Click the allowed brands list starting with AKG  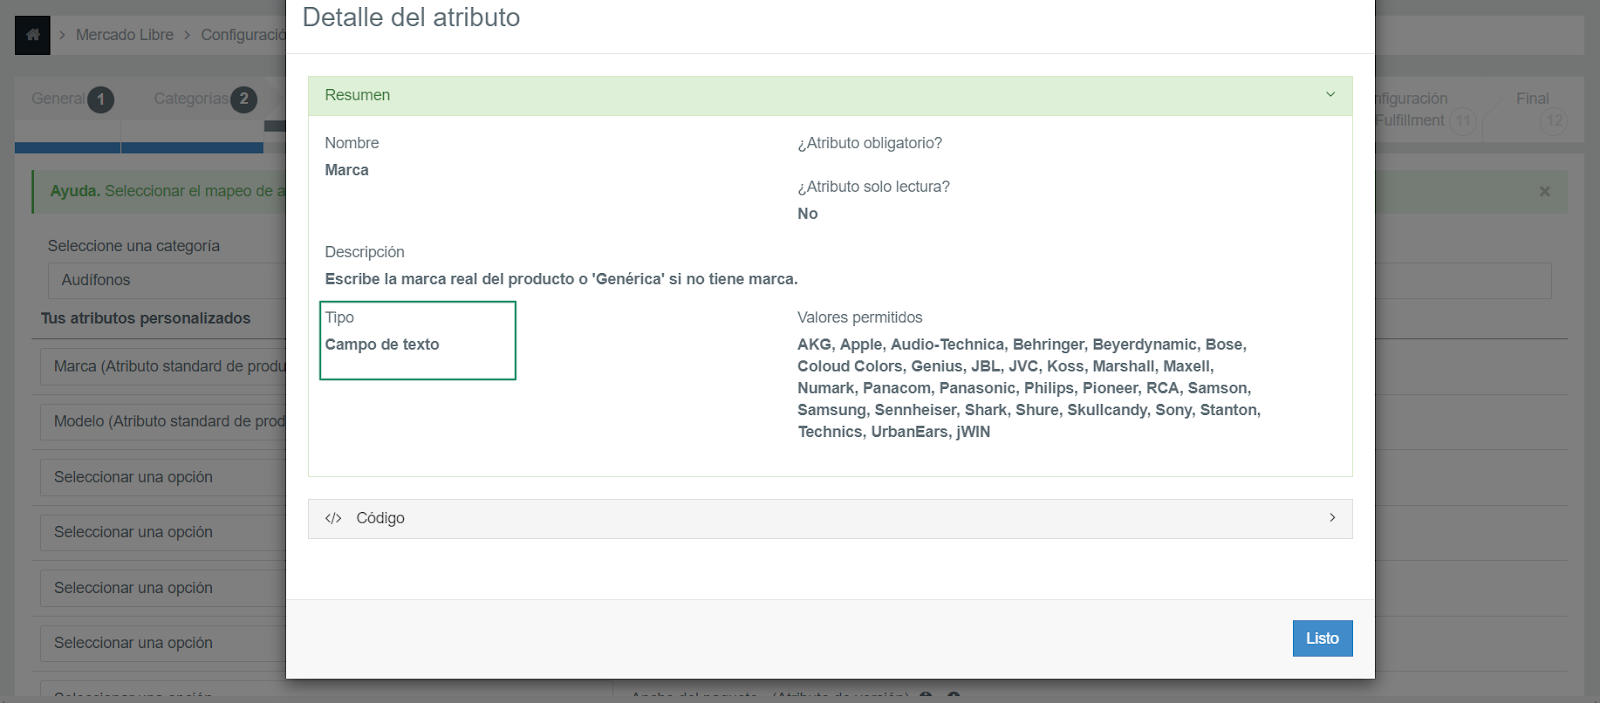click(x=1029, y=388)
